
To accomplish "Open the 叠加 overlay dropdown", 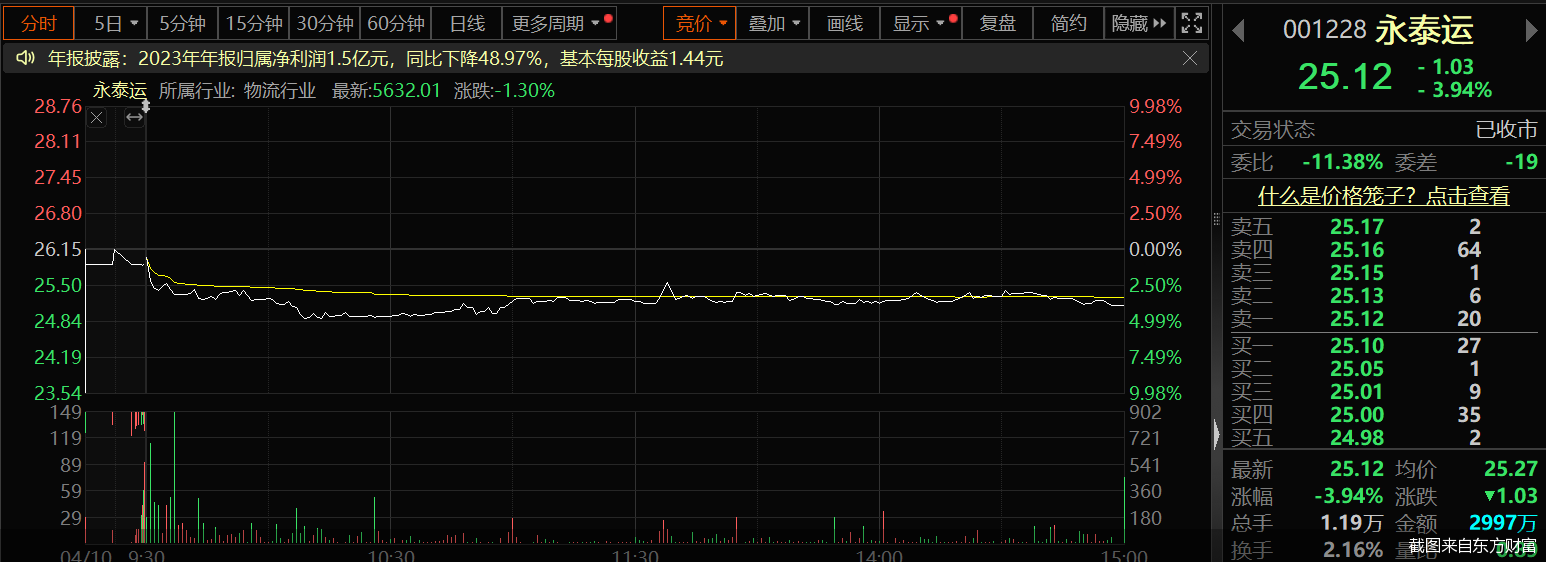I will pyautogui.click(x=773, y=23).
